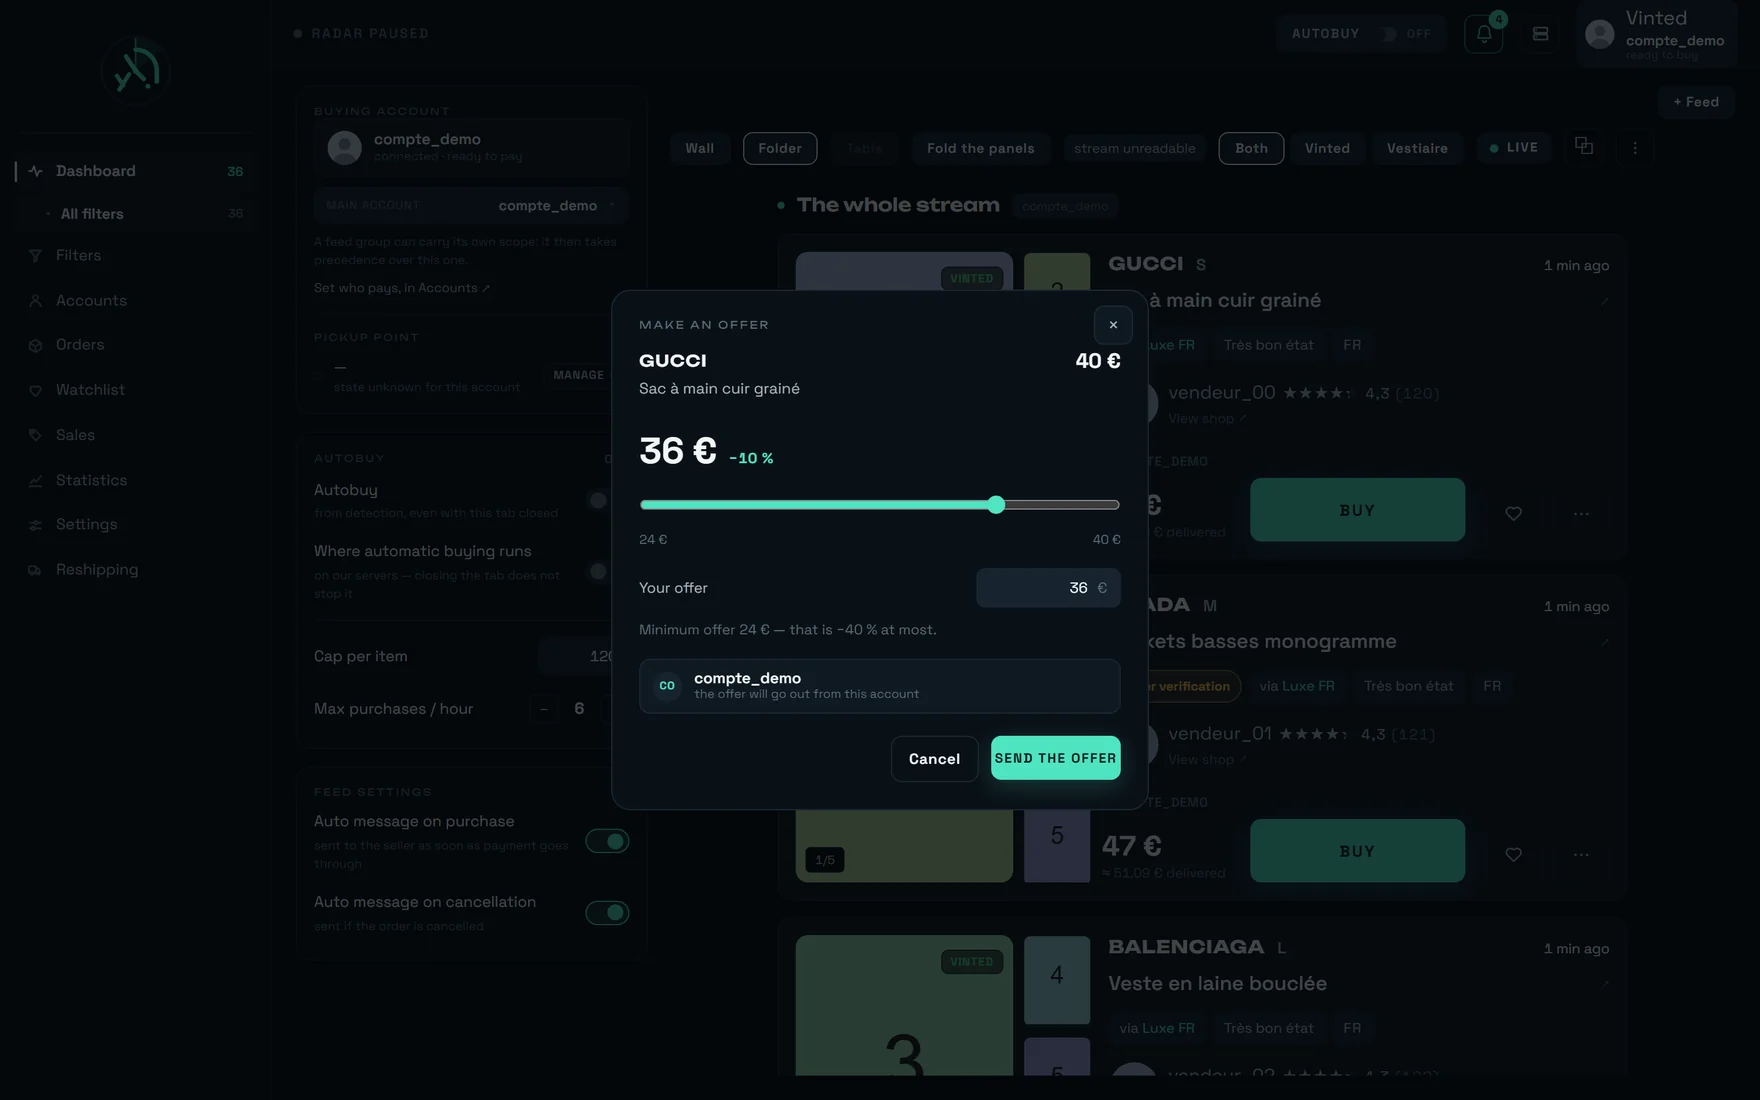Buy the 47 € item
1760x1100 pixels.
click(1357, 851)
